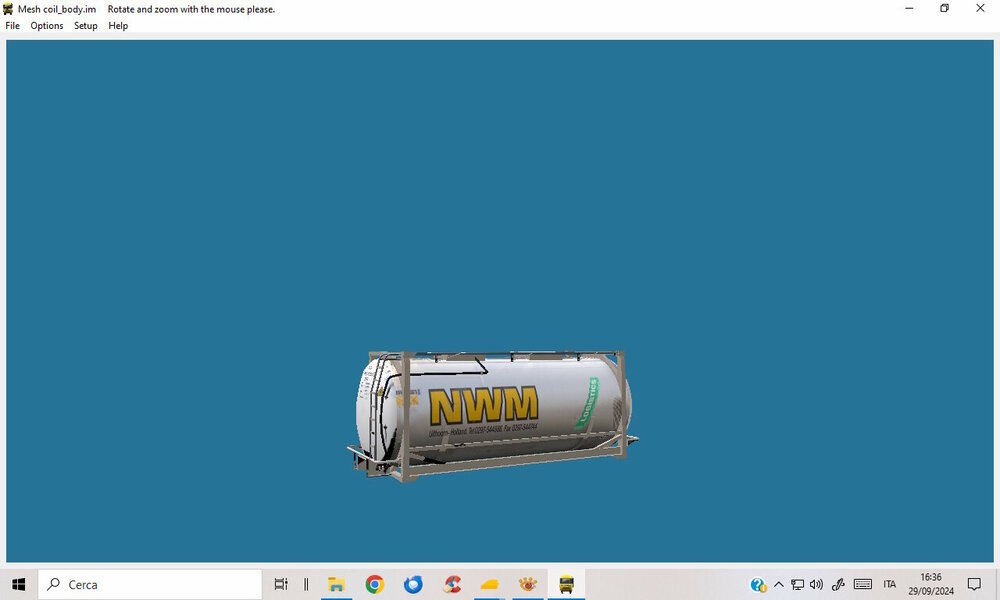The image size is (1000, 600).
Task: Launch Google Chrome from the taskbar
Action: [x=375, y=584]
